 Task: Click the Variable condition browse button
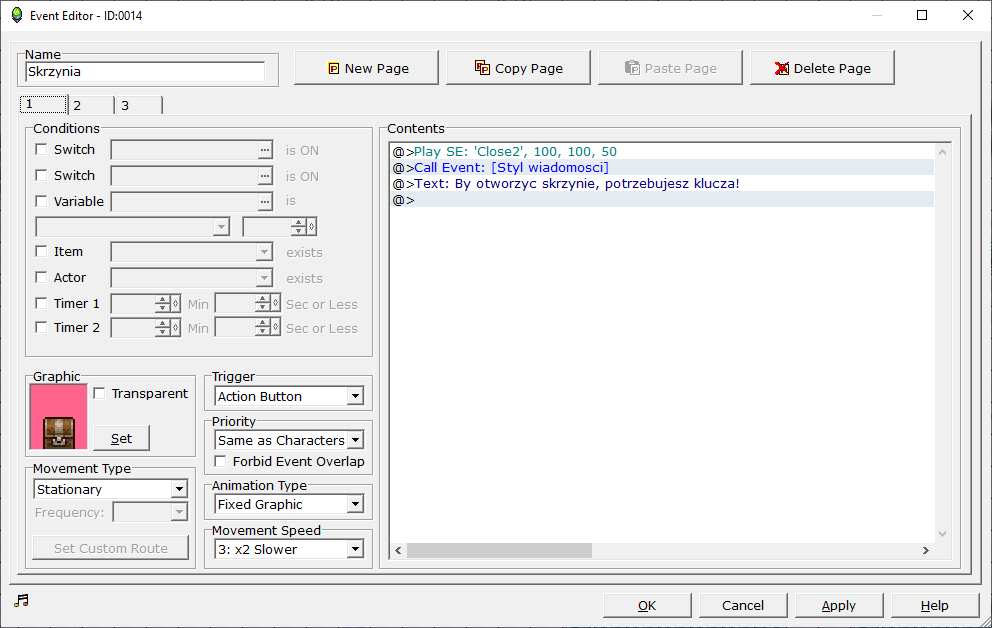coord(264,202)
